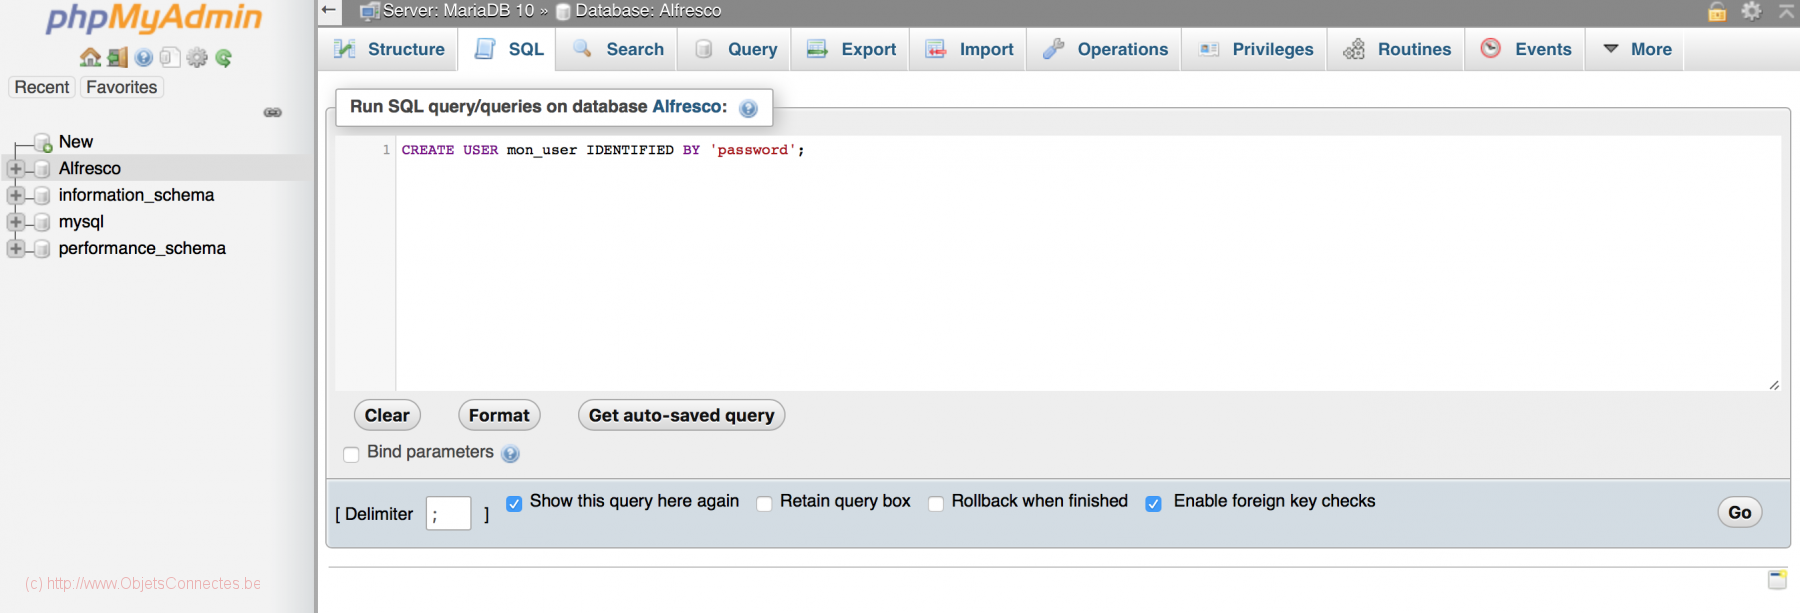Click the information_schema database cylinder icon
1800x613 pixels.
pyautogui.click(x=42, y=195)
